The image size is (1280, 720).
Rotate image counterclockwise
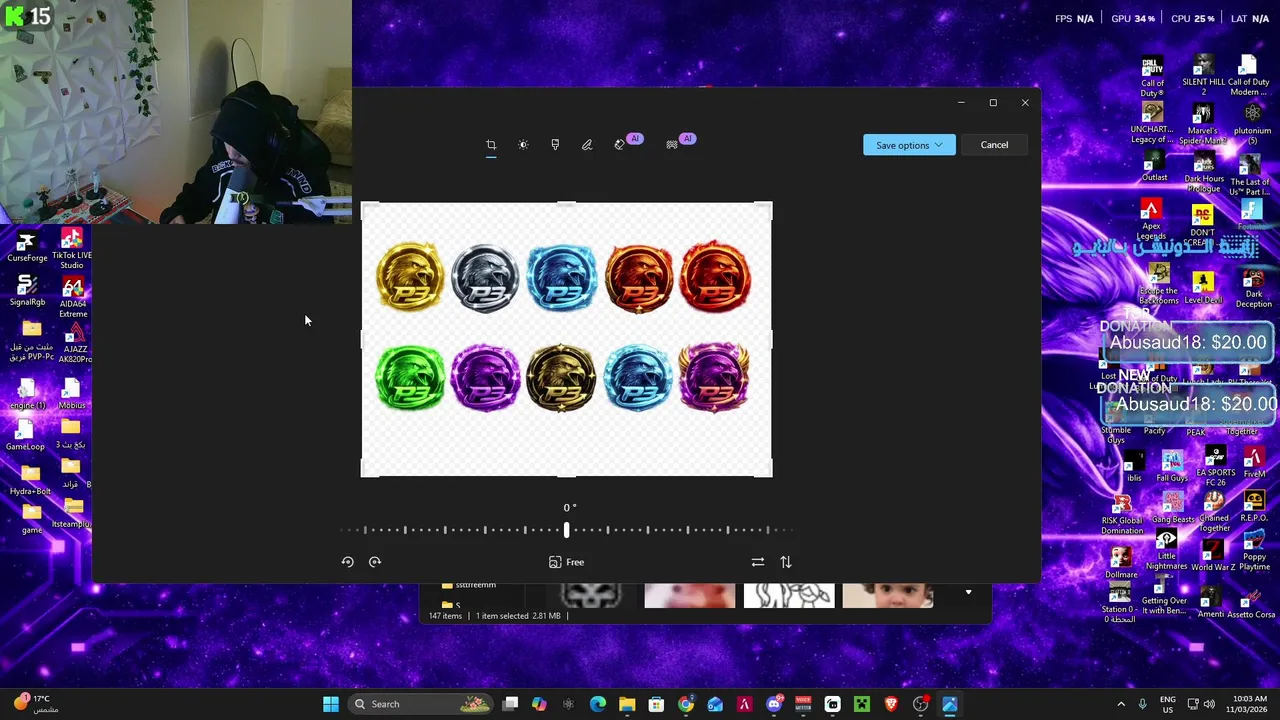tap(347, 562)
